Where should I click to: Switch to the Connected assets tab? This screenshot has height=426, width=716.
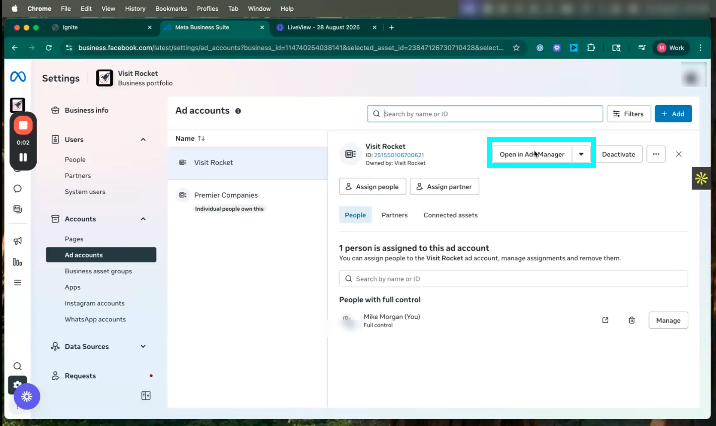pos(450,215)
